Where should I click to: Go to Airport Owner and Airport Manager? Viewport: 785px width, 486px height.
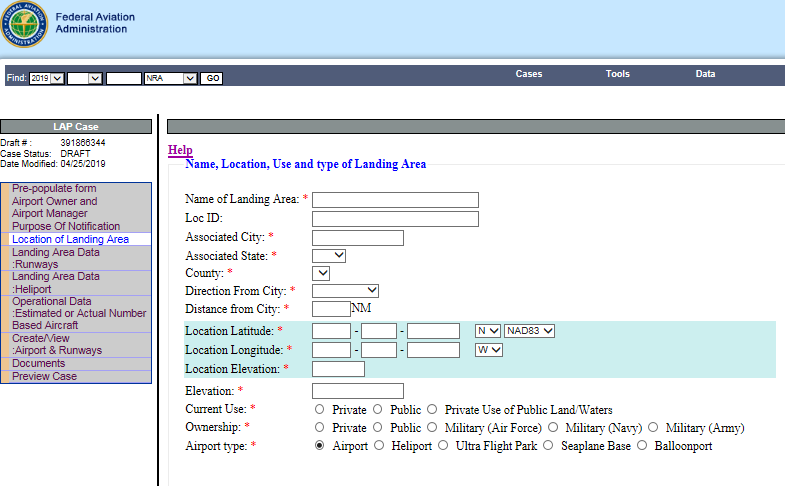55,207
